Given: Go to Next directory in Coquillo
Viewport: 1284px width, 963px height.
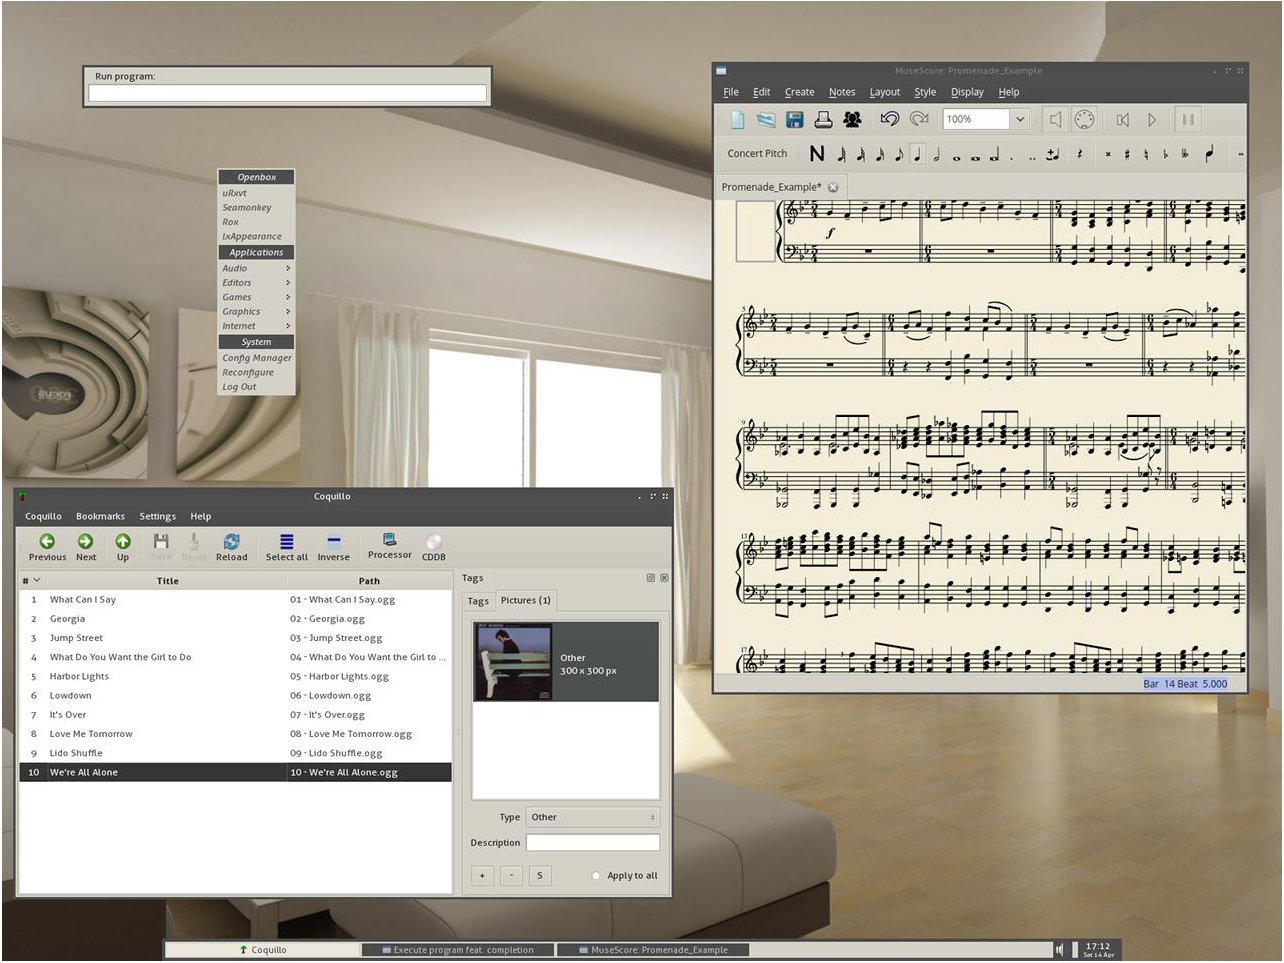Looking at the screenshot, I should [x=86, y=547].
